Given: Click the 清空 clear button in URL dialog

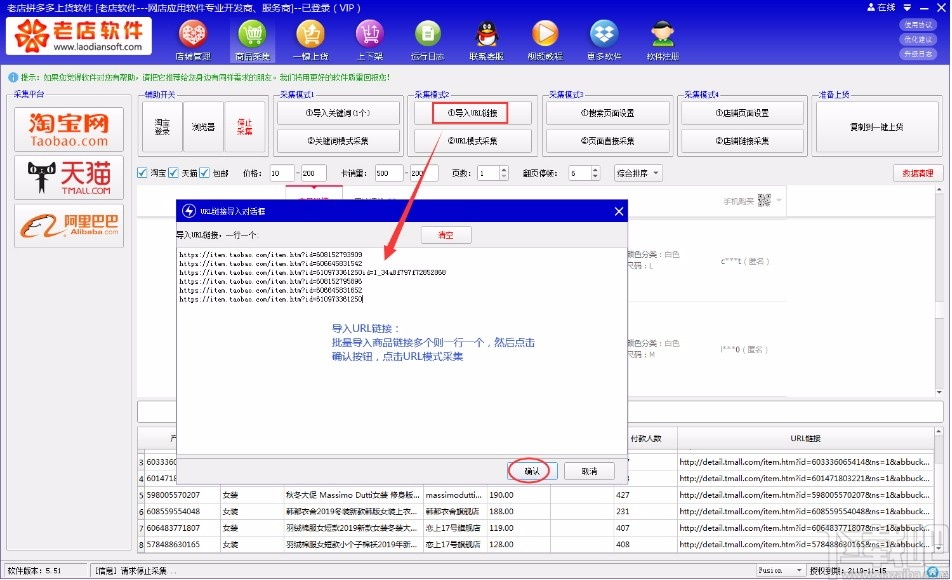Looking at the screenshot, I should point(446,235).
